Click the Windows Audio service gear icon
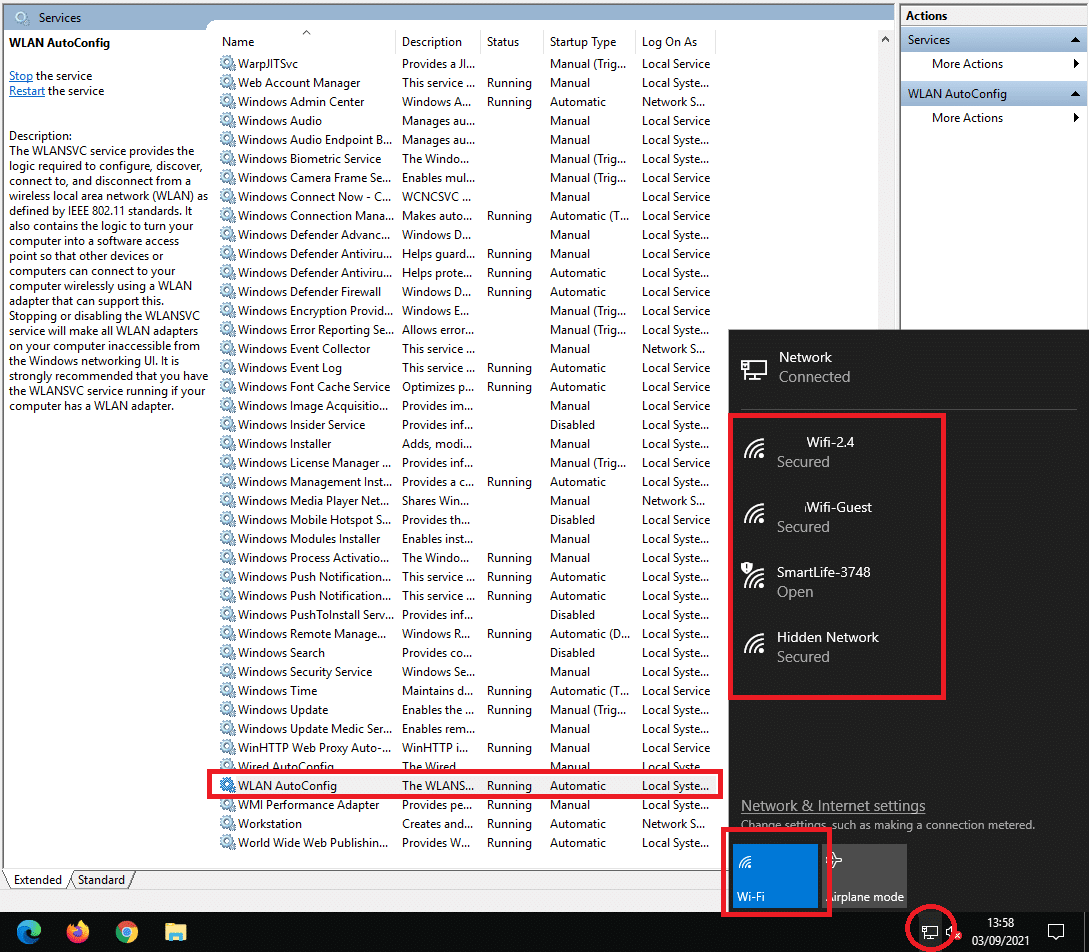 pos(228,121)
